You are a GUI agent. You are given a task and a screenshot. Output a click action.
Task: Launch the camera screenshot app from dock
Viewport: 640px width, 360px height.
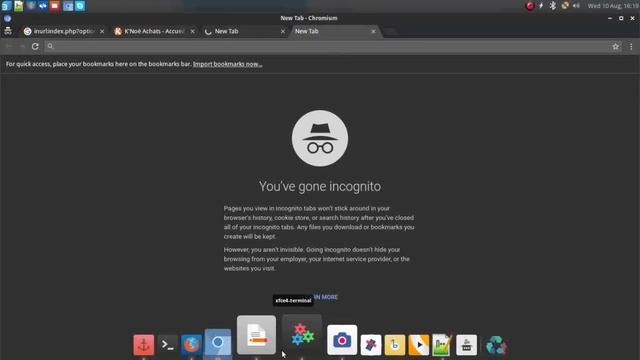342,340
